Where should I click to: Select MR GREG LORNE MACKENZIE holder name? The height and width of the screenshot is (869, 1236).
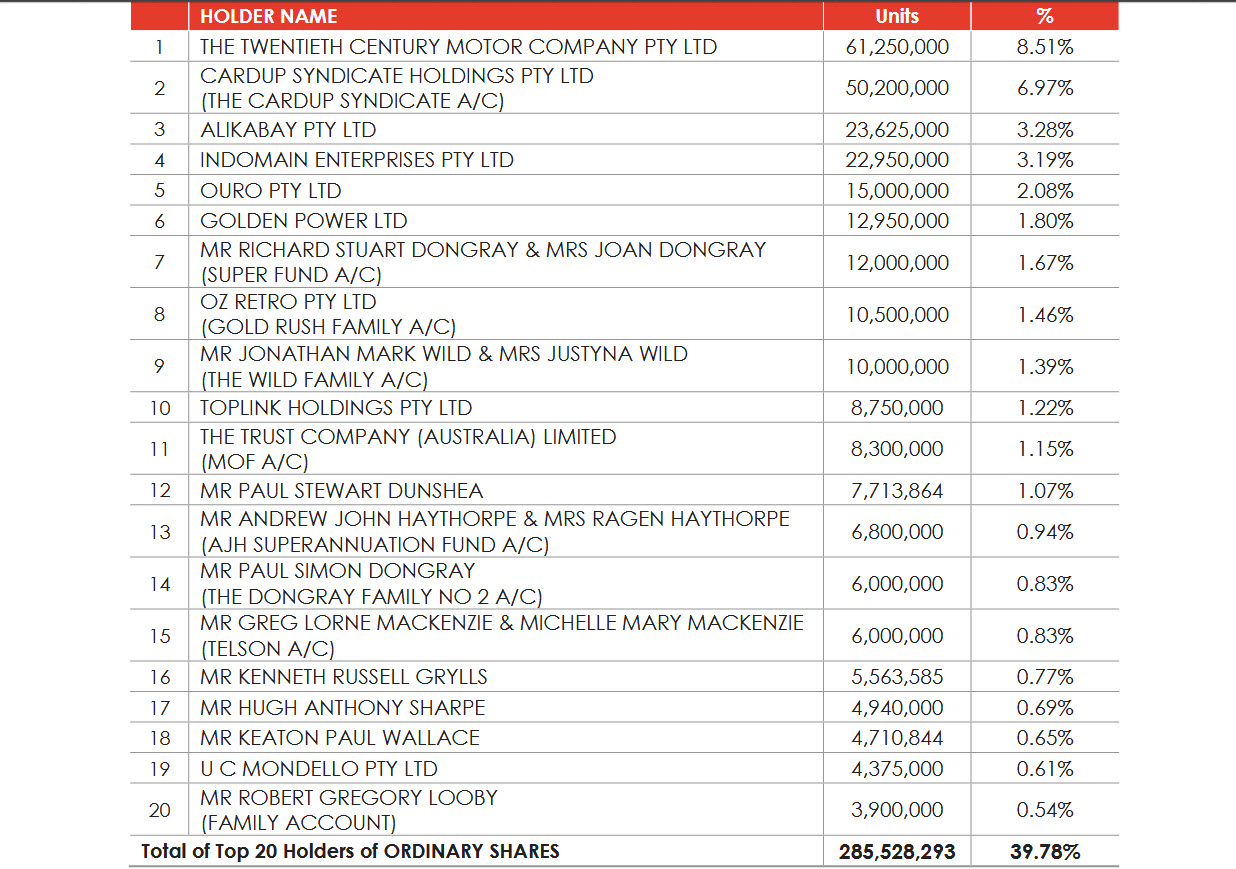501,623
